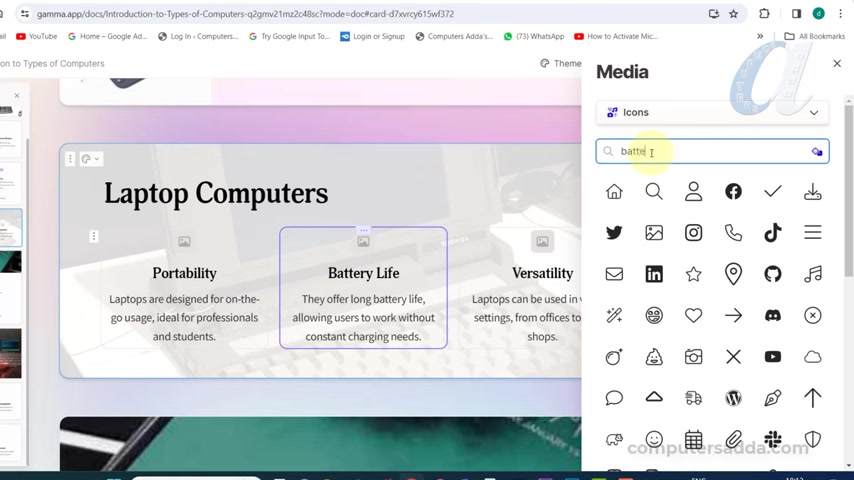The width and height of the screenshot is (854, 480).
Task: Select the heart icon
Action: 693,315
